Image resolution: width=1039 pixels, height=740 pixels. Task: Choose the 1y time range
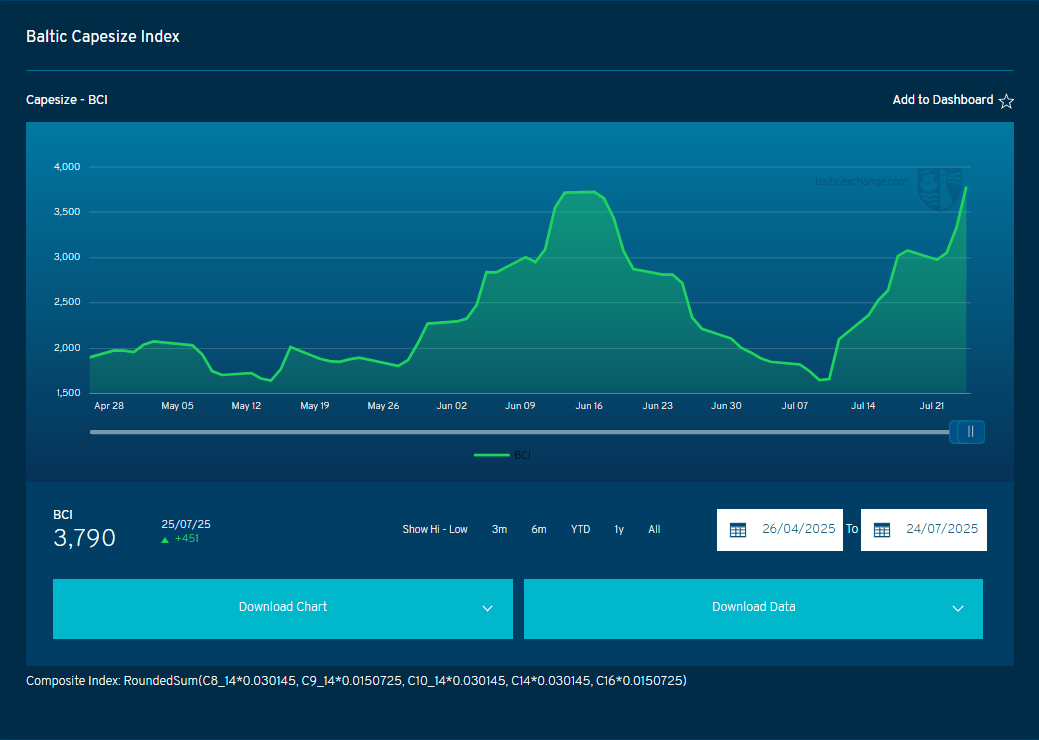pos(619,529)
